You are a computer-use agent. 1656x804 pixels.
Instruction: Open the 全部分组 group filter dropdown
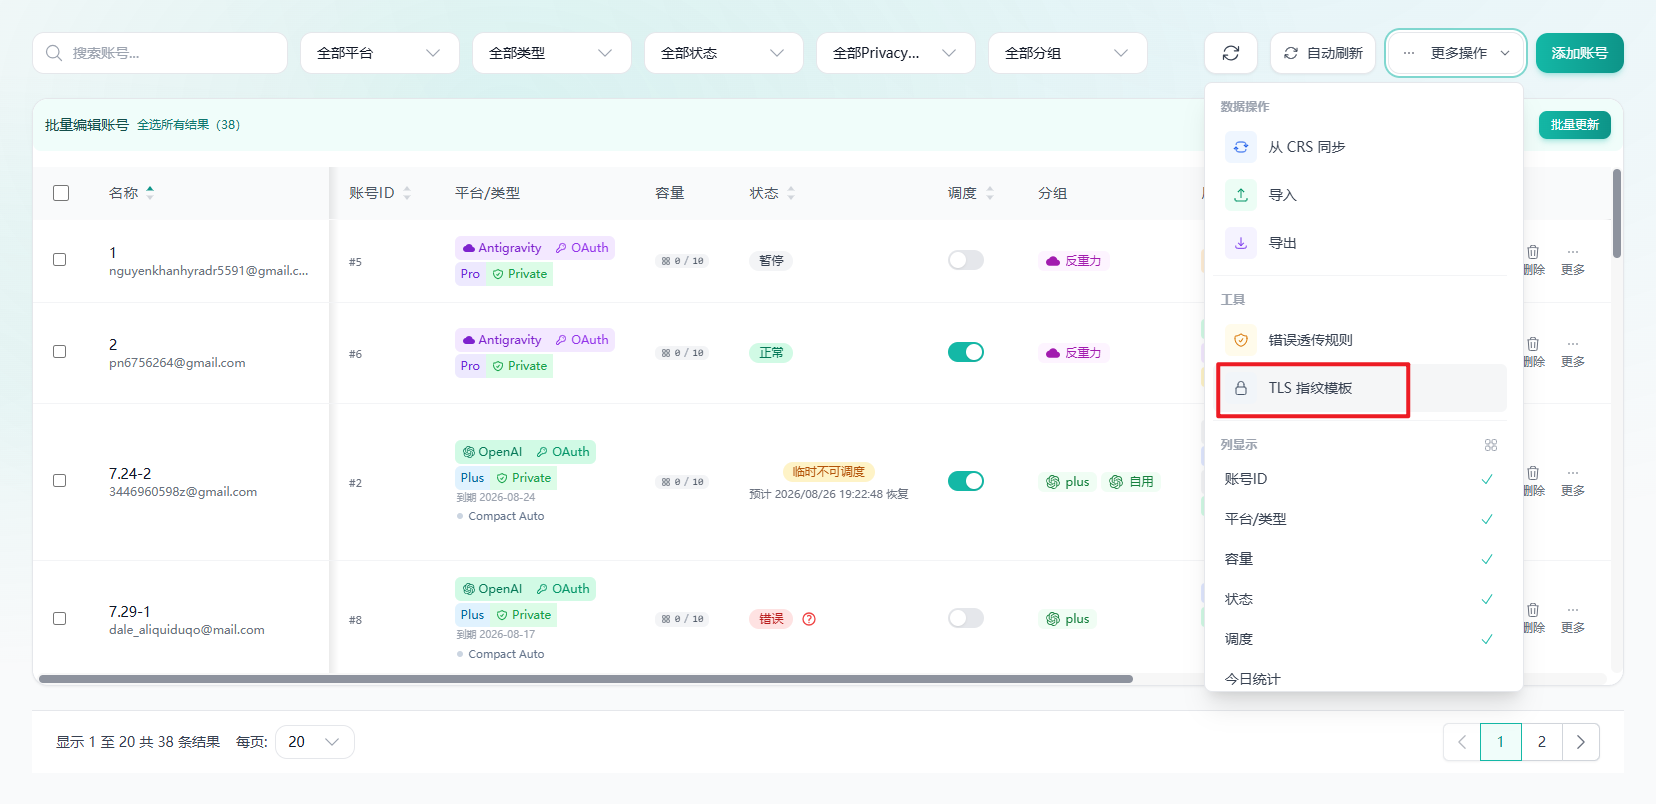(x=1068, y=53)
